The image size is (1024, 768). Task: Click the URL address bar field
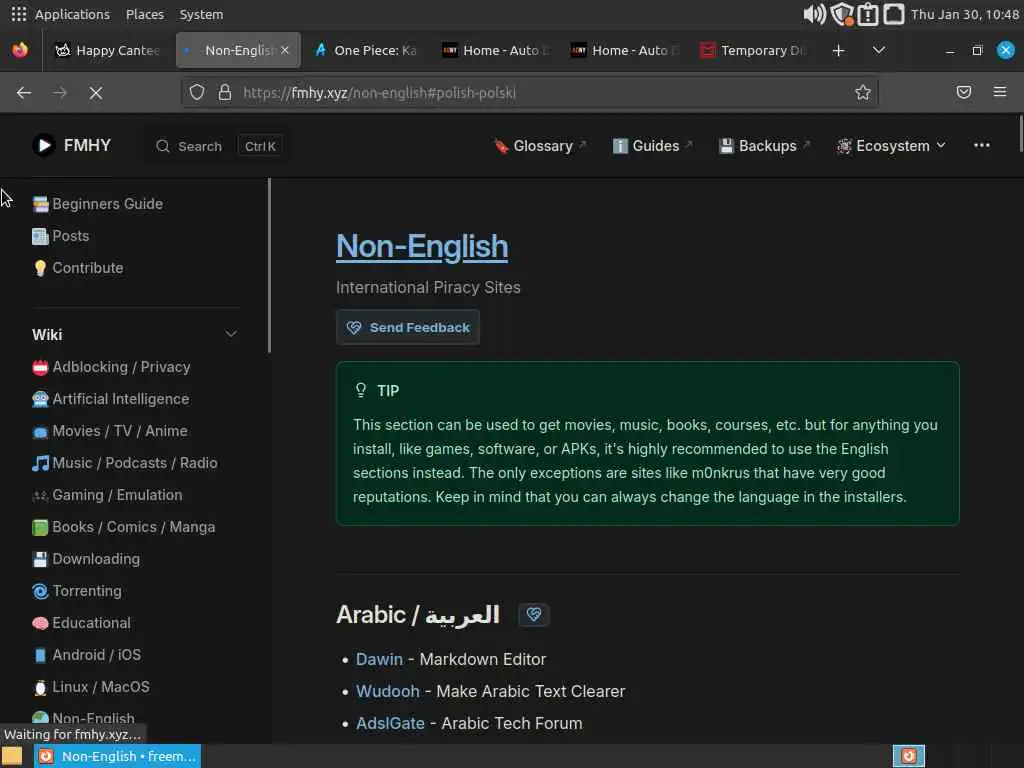click(530, 93)
